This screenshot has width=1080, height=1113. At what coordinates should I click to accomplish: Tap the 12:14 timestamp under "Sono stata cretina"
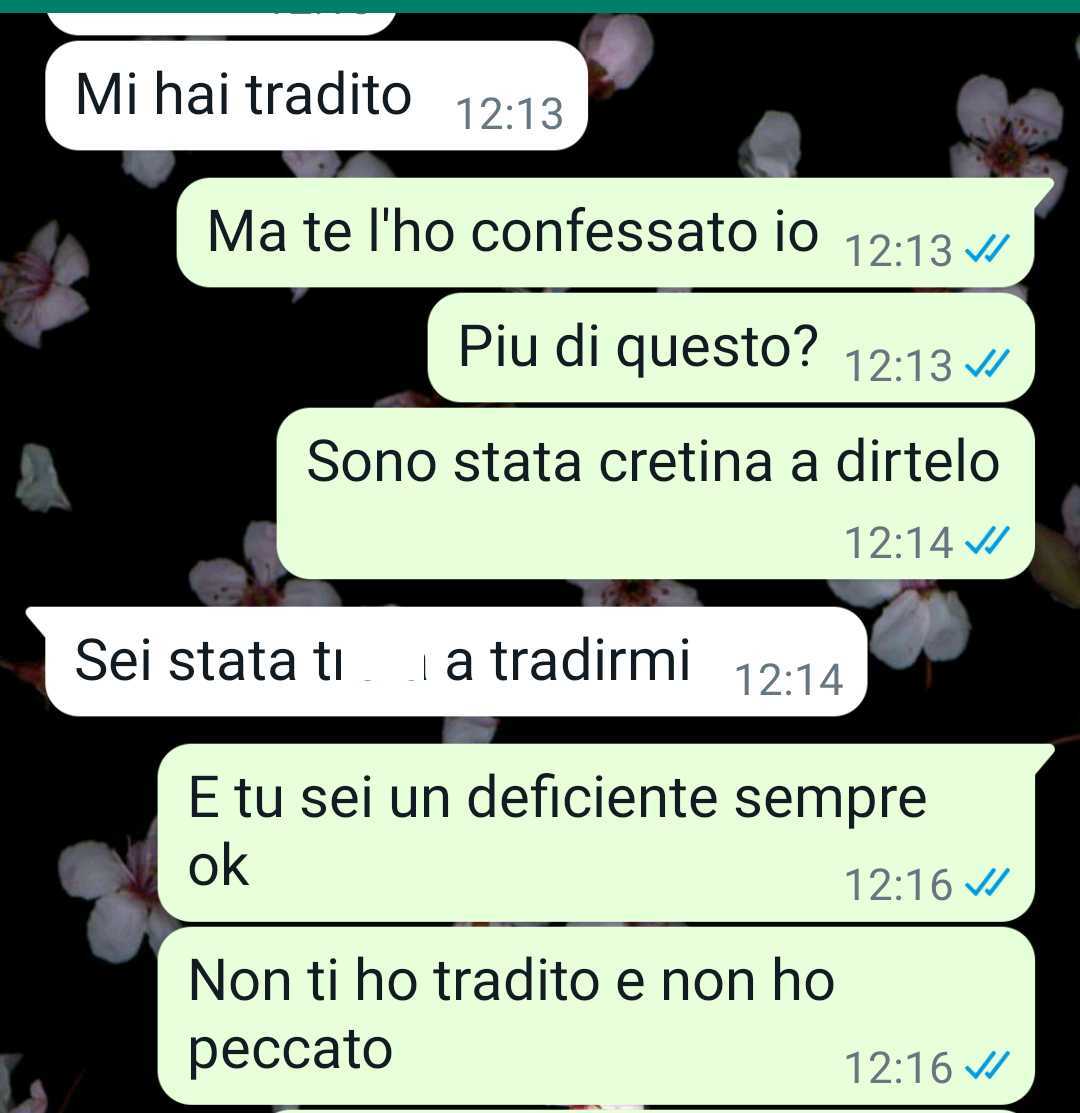pyautogui.click(x=898, y=543)
